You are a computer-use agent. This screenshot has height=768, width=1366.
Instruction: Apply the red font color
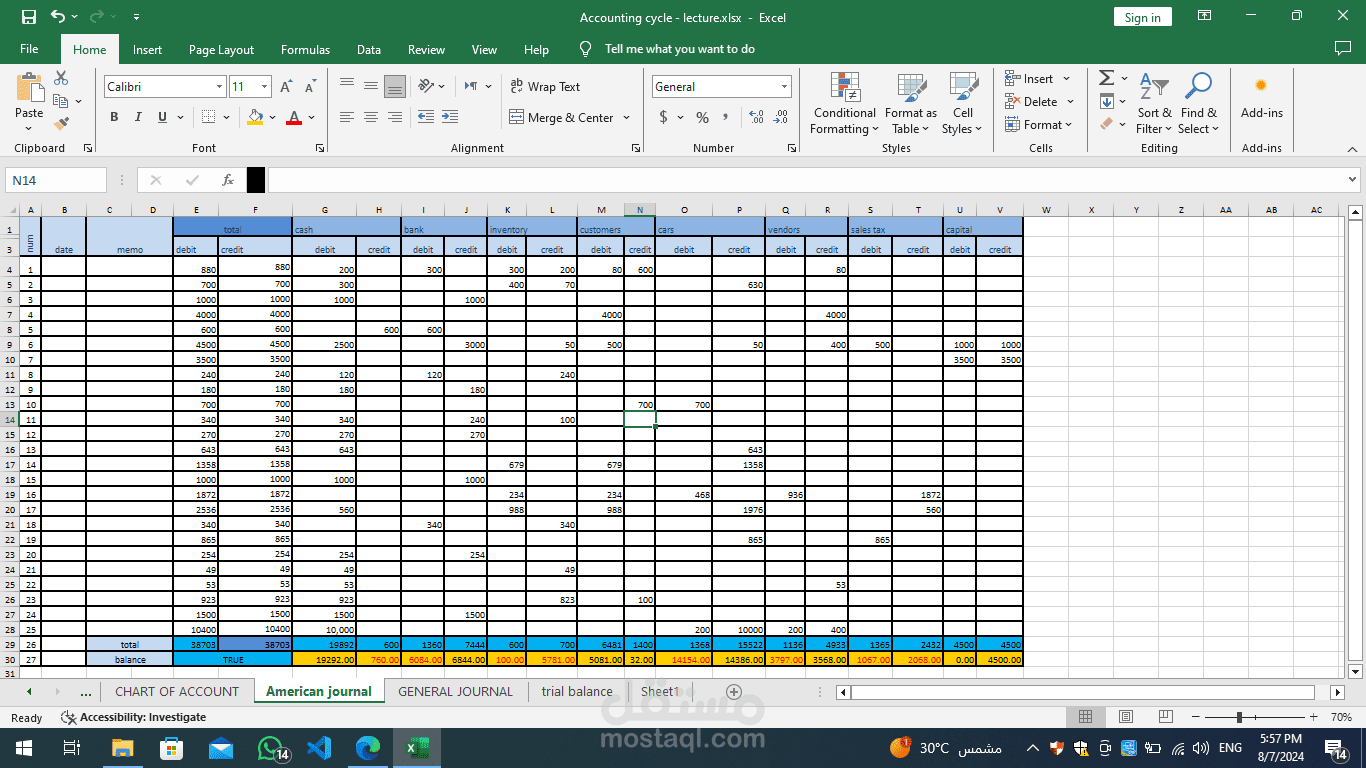[294, 117]
